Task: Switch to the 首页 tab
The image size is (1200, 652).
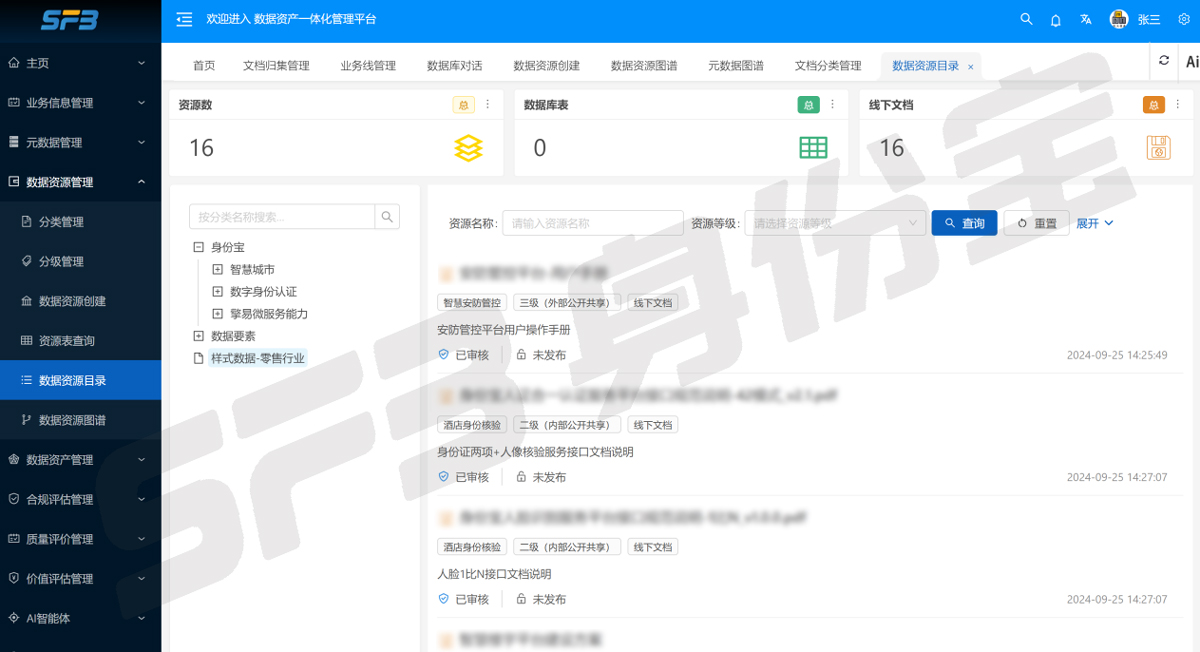Action: (204, 66)
